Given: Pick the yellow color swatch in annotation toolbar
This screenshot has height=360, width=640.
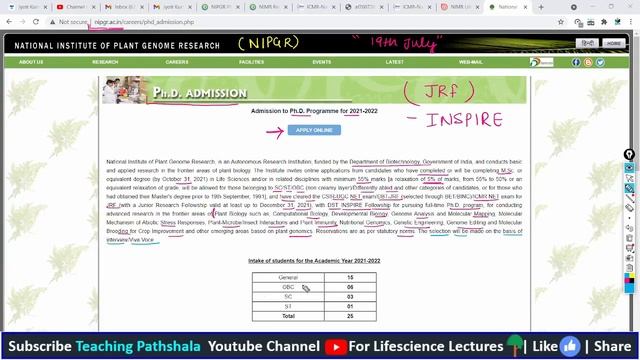Looking at the screenshot, I should pos(632,276).
